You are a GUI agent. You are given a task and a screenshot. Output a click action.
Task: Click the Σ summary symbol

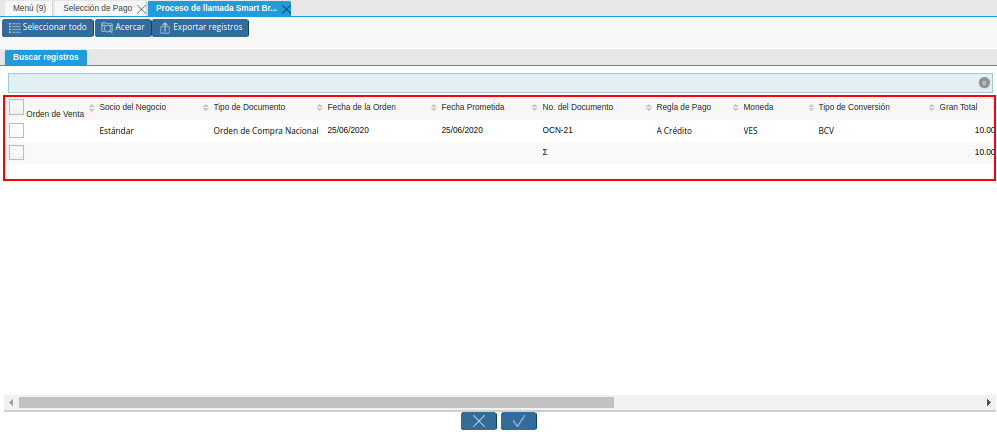[x=546, y=153]
